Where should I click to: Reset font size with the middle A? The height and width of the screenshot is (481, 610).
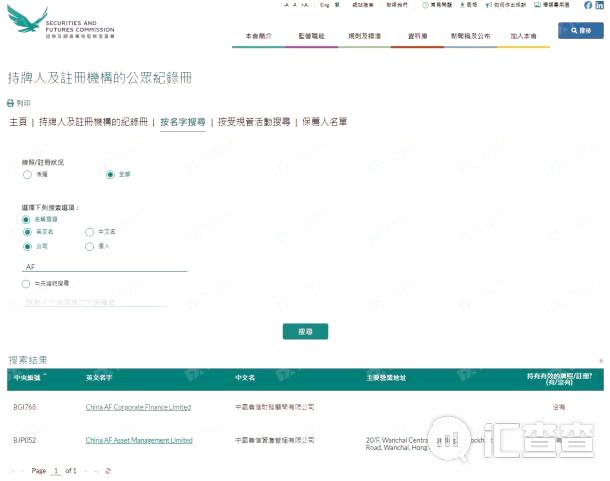[295, 5]
